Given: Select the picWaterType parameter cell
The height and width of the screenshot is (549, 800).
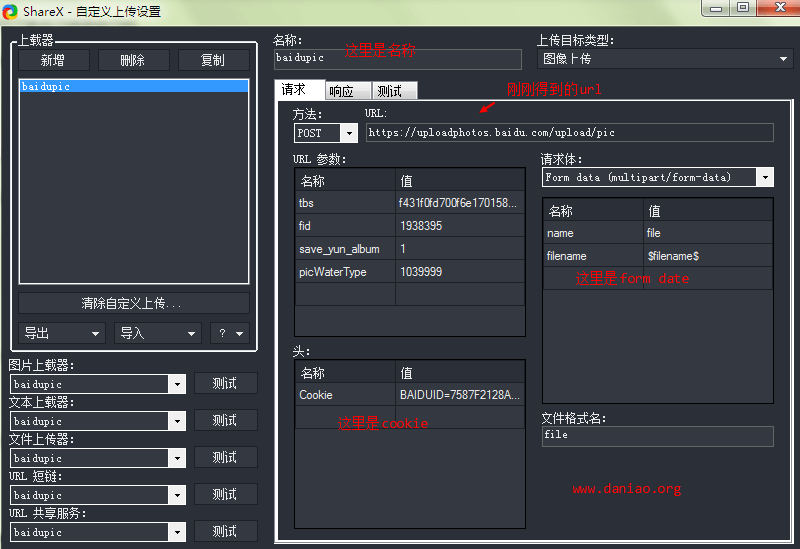Looking at the screenshot, I should tap(345, 271).
